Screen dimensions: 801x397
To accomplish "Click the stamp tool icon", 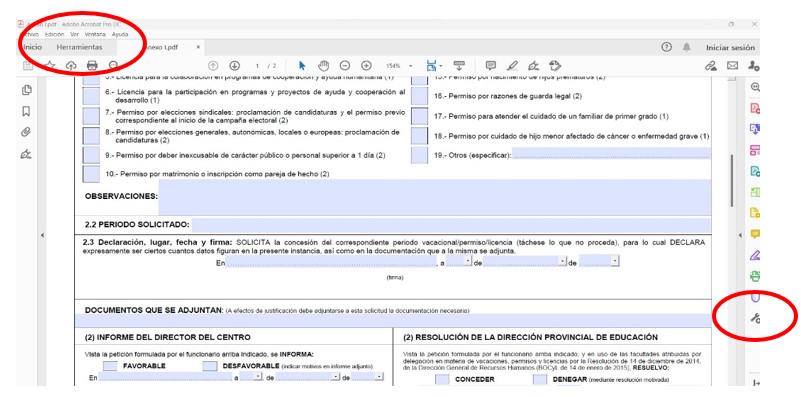I will click(555, 65).
